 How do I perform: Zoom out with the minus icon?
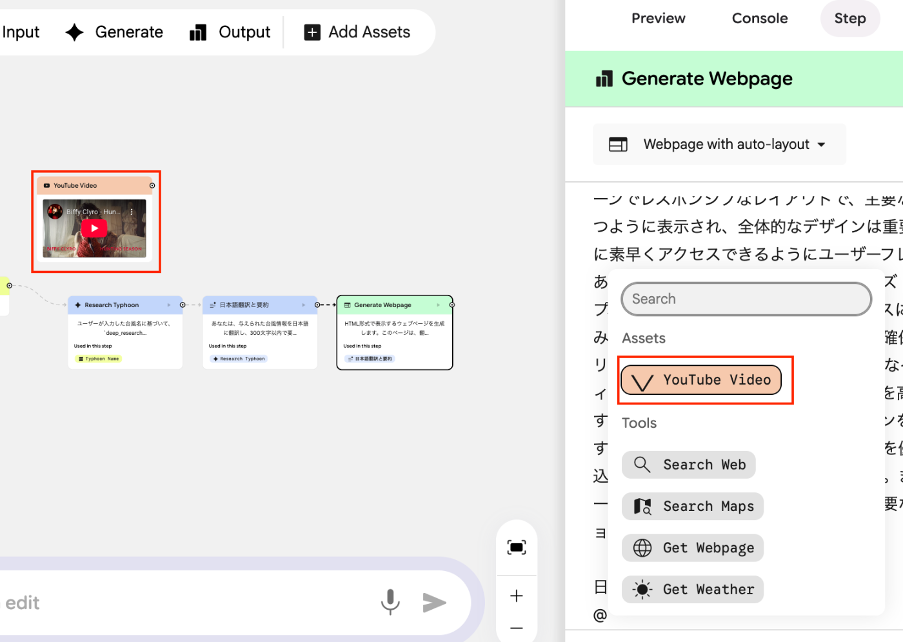click(x=516, y=628)
